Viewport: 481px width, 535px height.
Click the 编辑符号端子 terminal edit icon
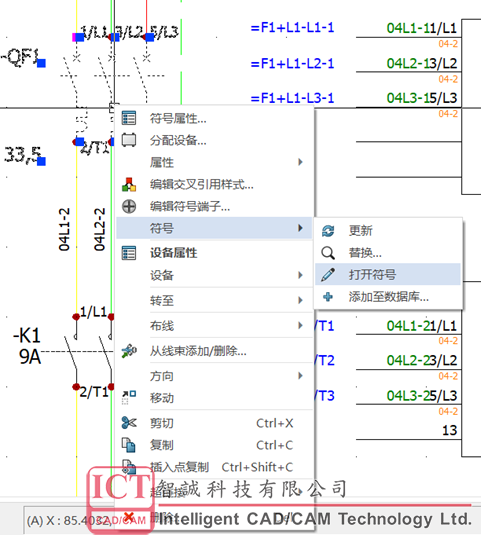[x=129, y=206]
